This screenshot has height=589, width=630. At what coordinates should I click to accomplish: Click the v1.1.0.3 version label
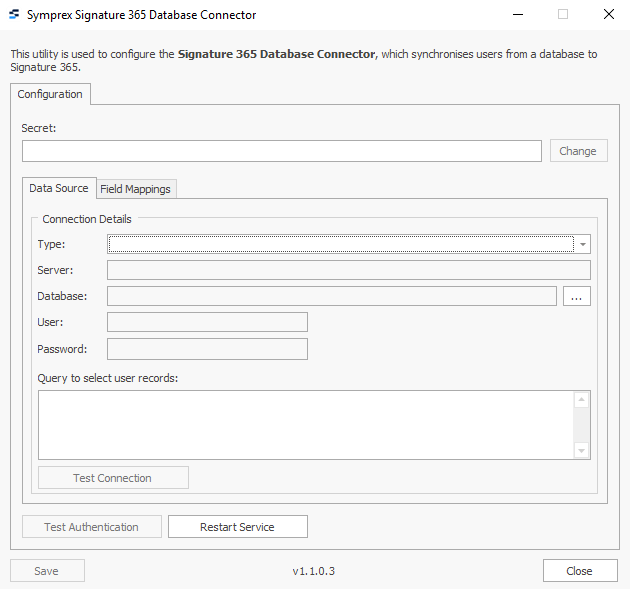point(314,571)
